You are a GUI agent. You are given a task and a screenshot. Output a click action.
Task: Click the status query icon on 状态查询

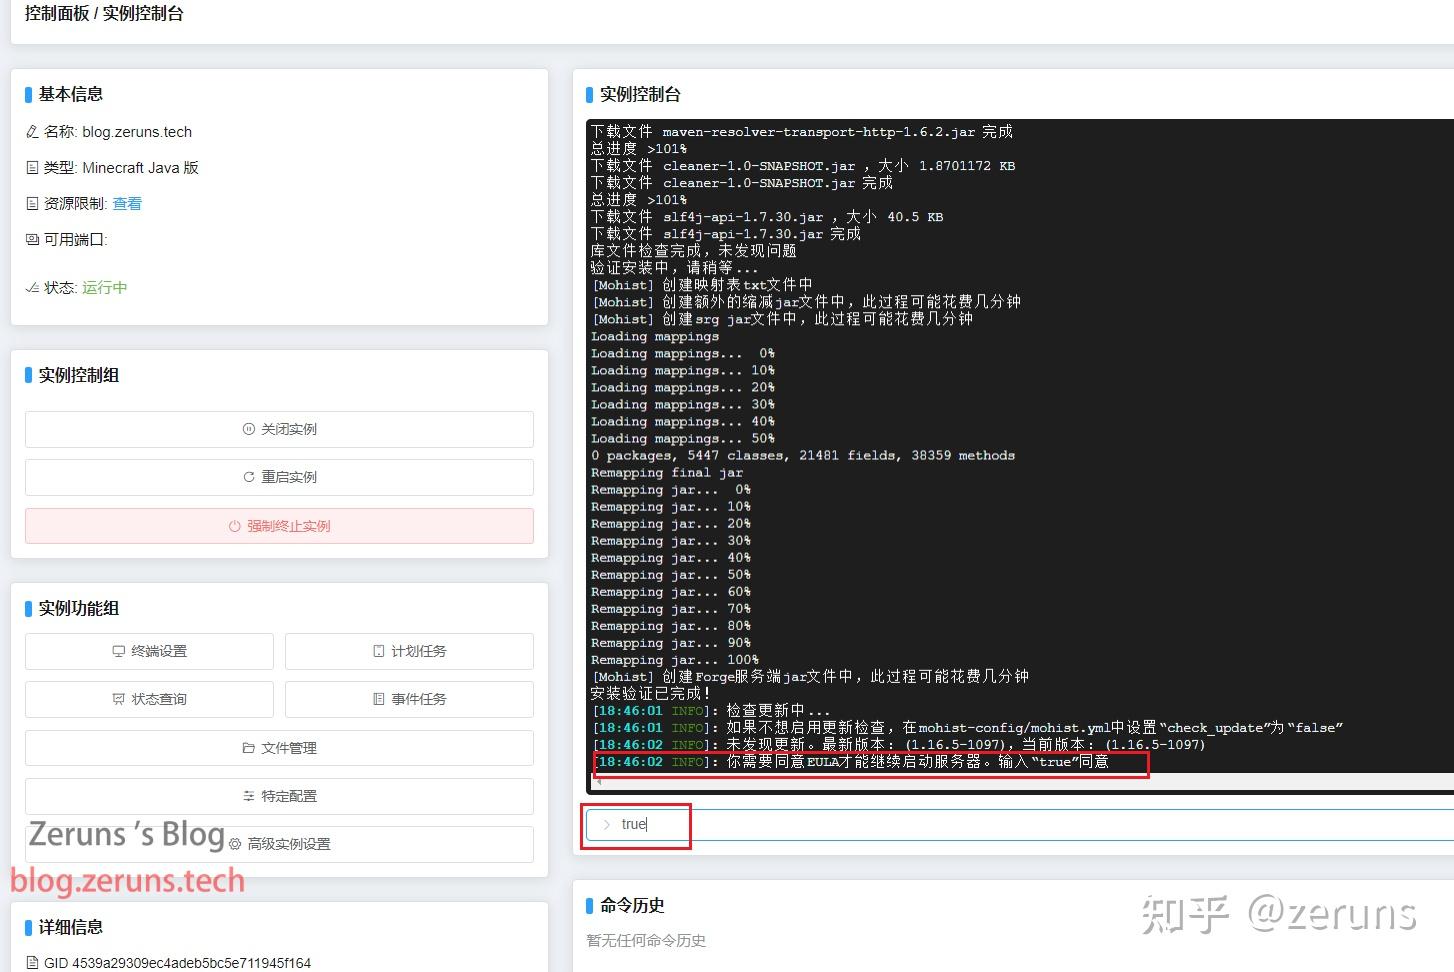tap(117, 699)
